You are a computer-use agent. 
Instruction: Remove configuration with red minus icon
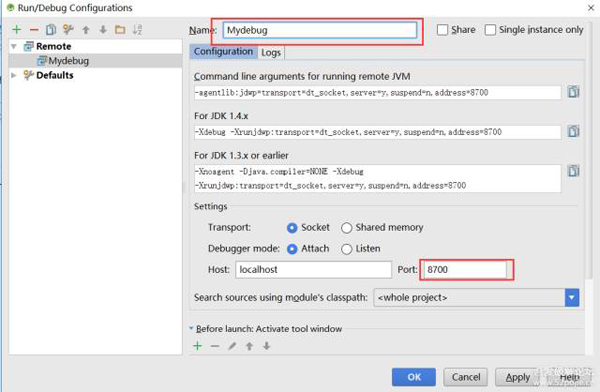pyautogui.click(x=34, y=29)
